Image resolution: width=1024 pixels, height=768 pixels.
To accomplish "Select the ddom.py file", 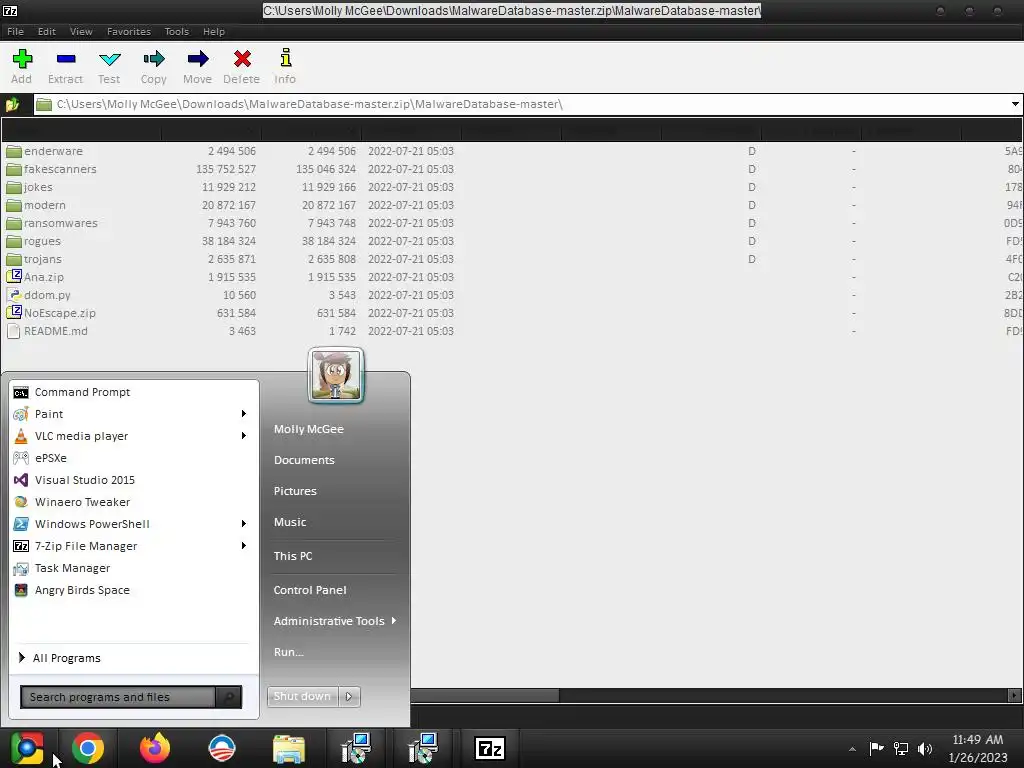I will tap(39, 295).
